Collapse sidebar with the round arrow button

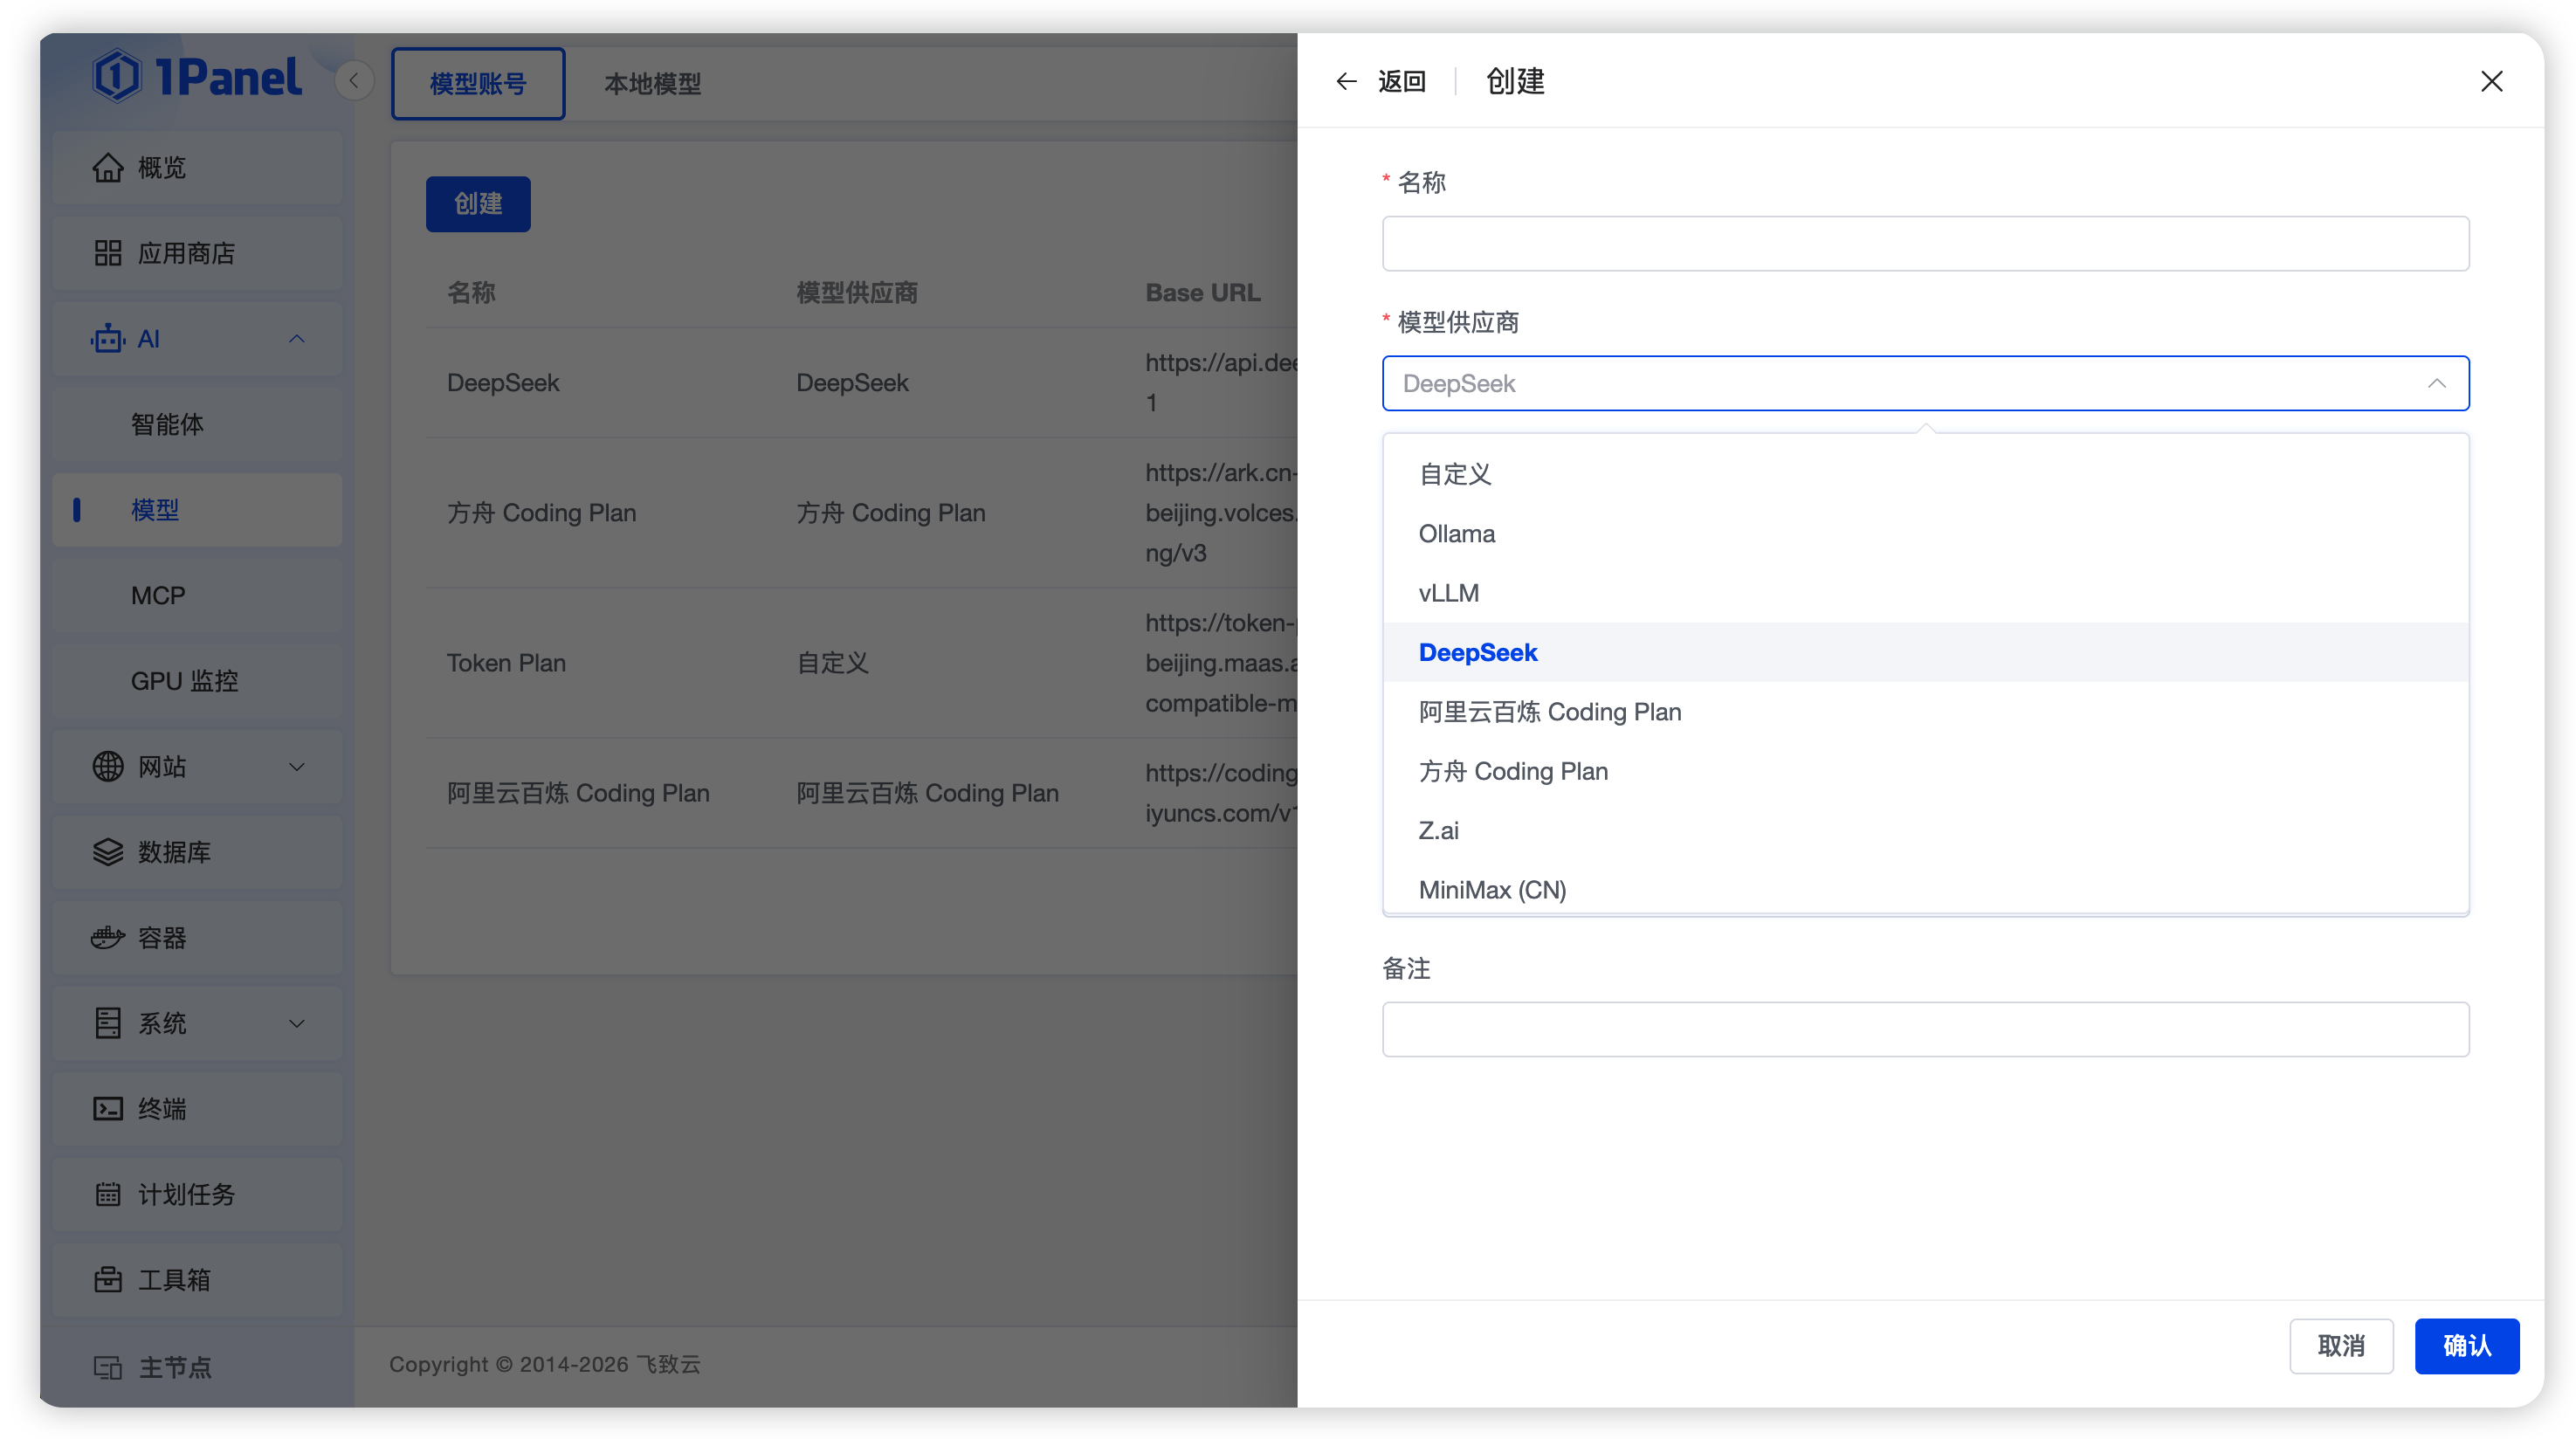[x=354, y=81]
